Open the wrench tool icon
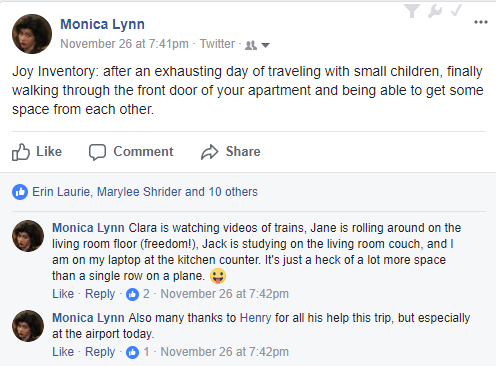This screenshot has width=496, height=366. click(x=435, y=11)
